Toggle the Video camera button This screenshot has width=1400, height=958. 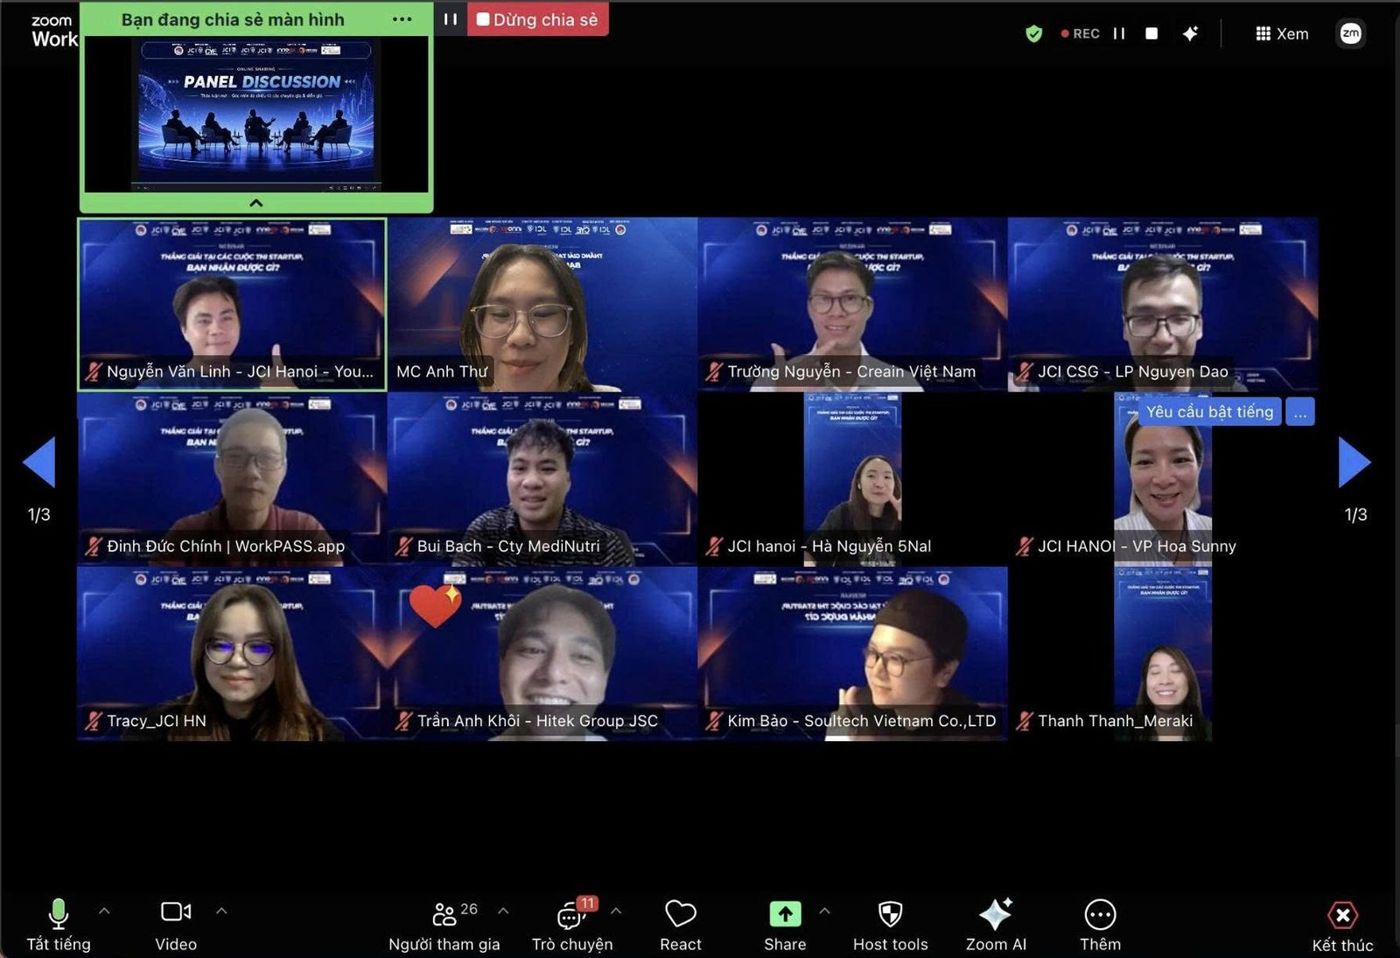176,924
